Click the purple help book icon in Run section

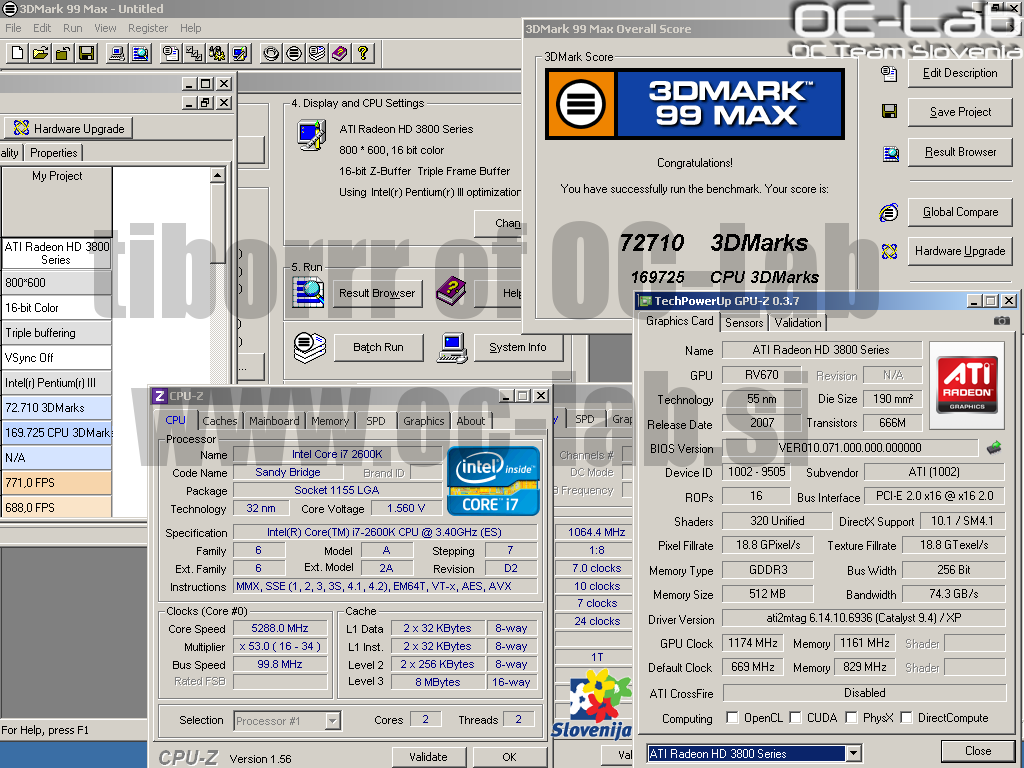tap(451, 291)
